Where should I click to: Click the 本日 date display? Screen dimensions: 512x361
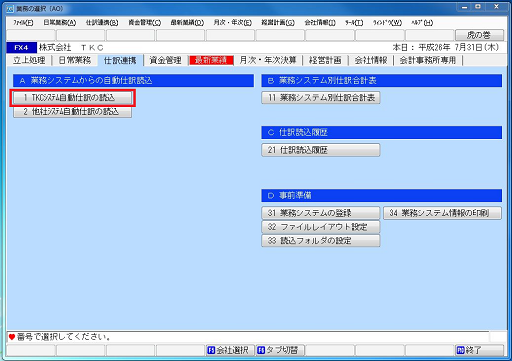[x=446, y=47]
